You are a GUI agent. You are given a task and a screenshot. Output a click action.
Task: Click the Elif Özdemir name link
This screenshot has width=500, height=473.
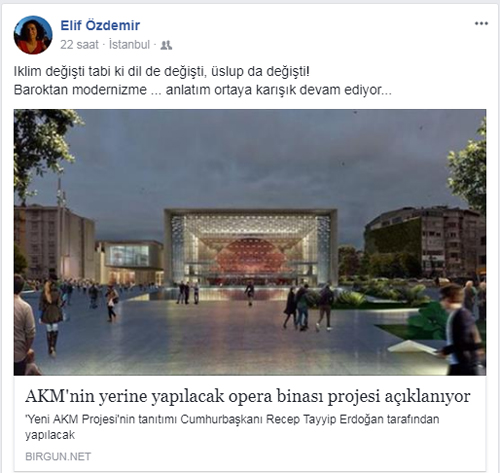pyautogui.click(x=100, y=25)
